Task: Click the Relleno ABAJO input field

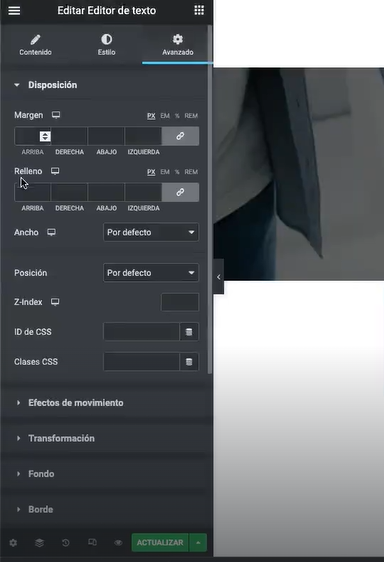Action: (106, 192)
